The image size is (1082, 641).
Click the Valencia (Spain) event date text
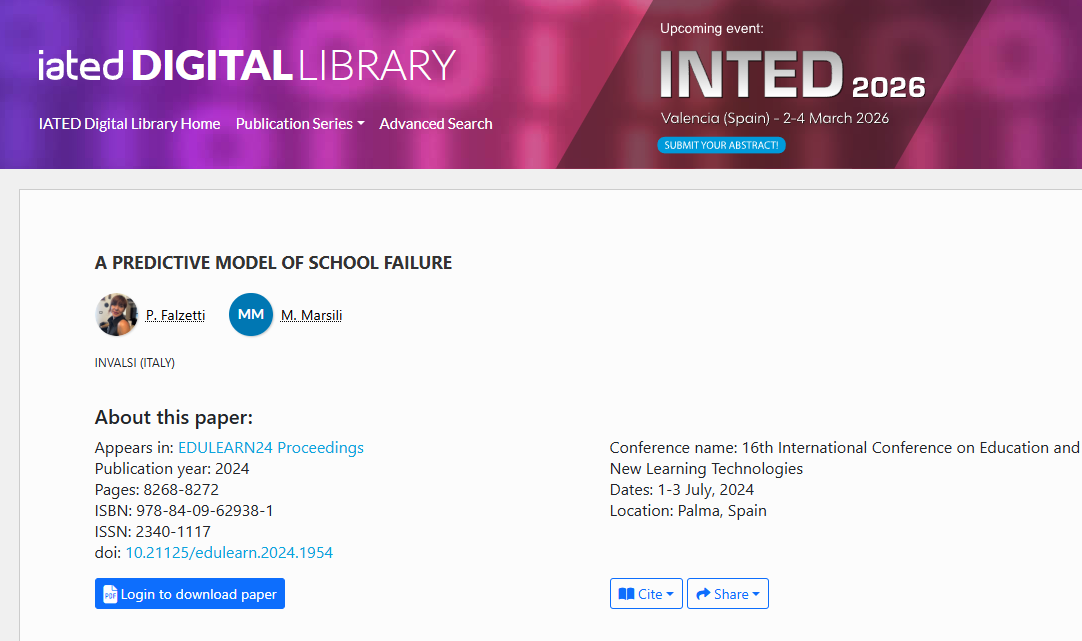click(x=774, y=118)
